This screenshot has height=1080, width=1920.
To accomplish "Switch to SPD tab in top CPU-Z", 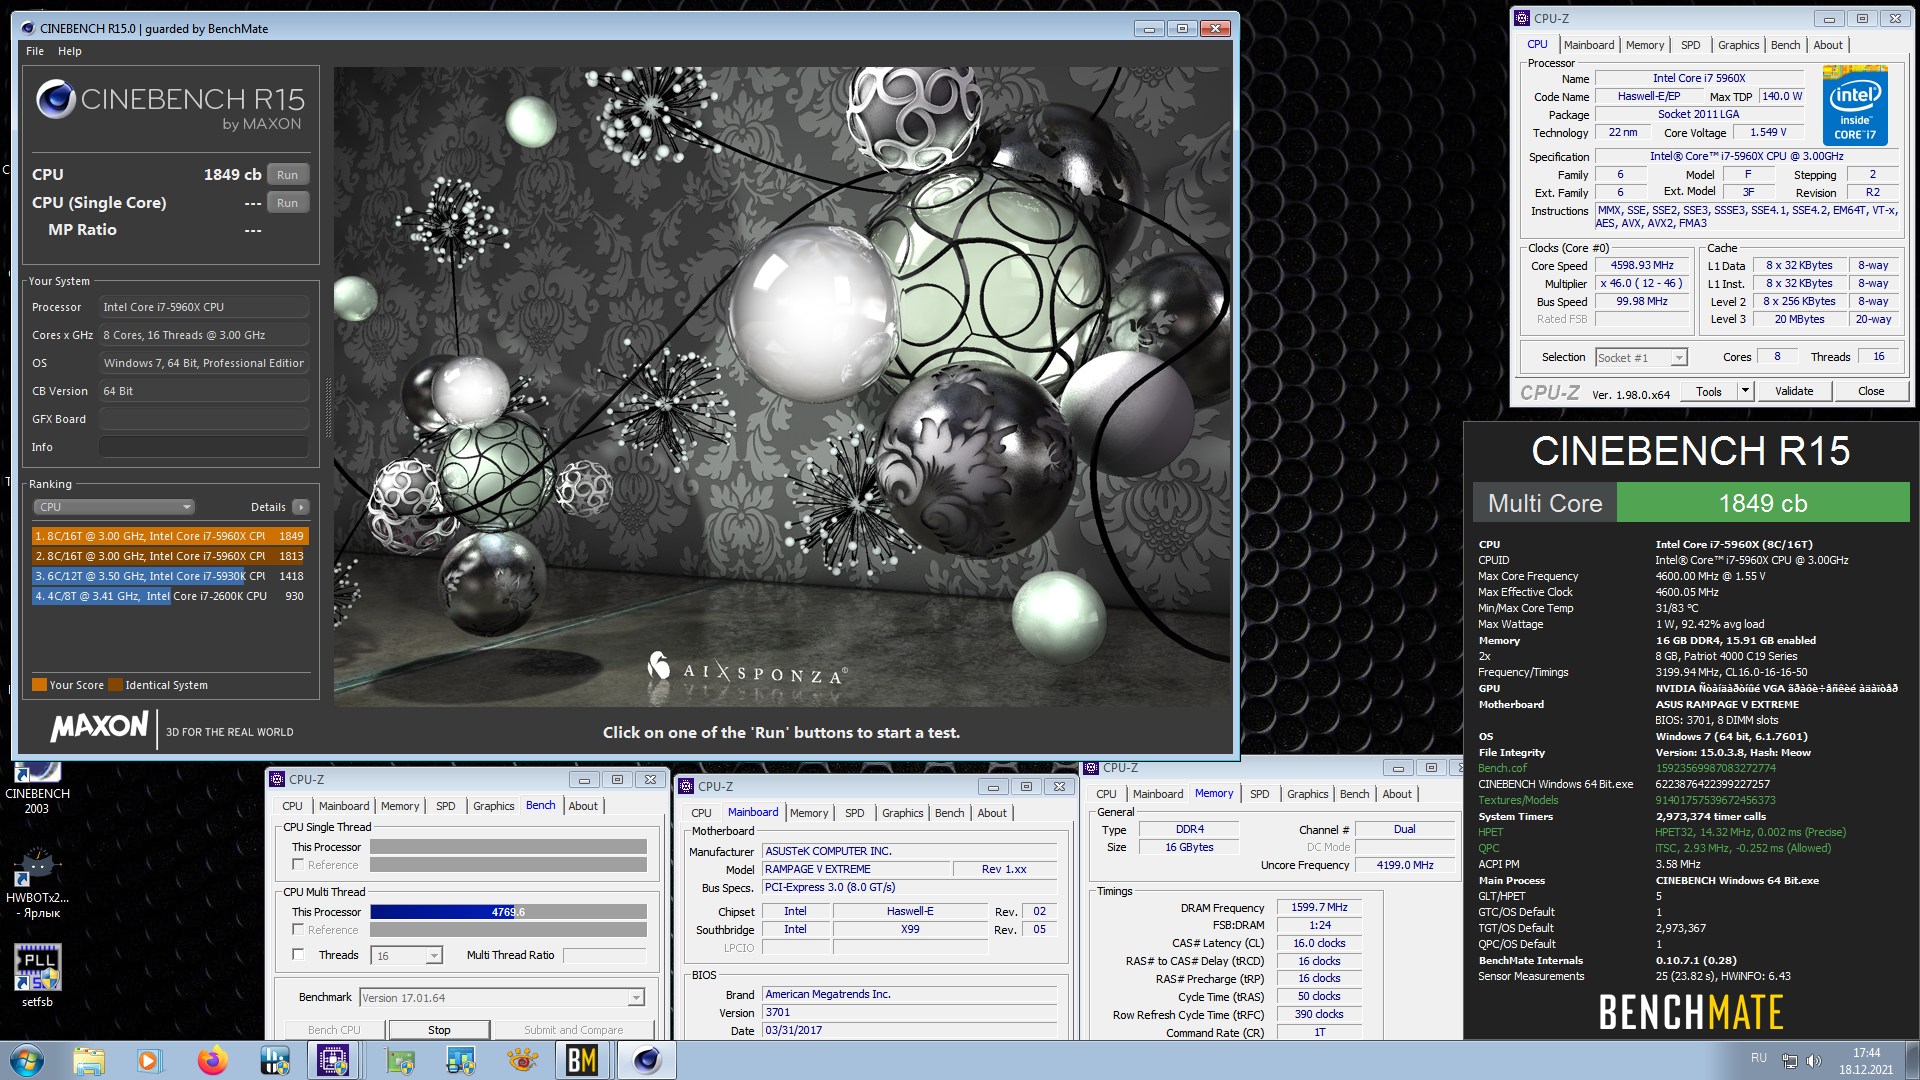I will pos(1691,45).
